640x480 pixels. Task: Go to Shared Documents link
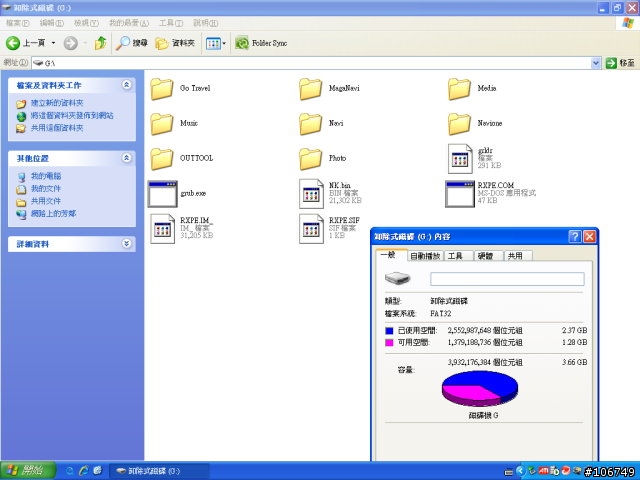[x=46, y=201]
